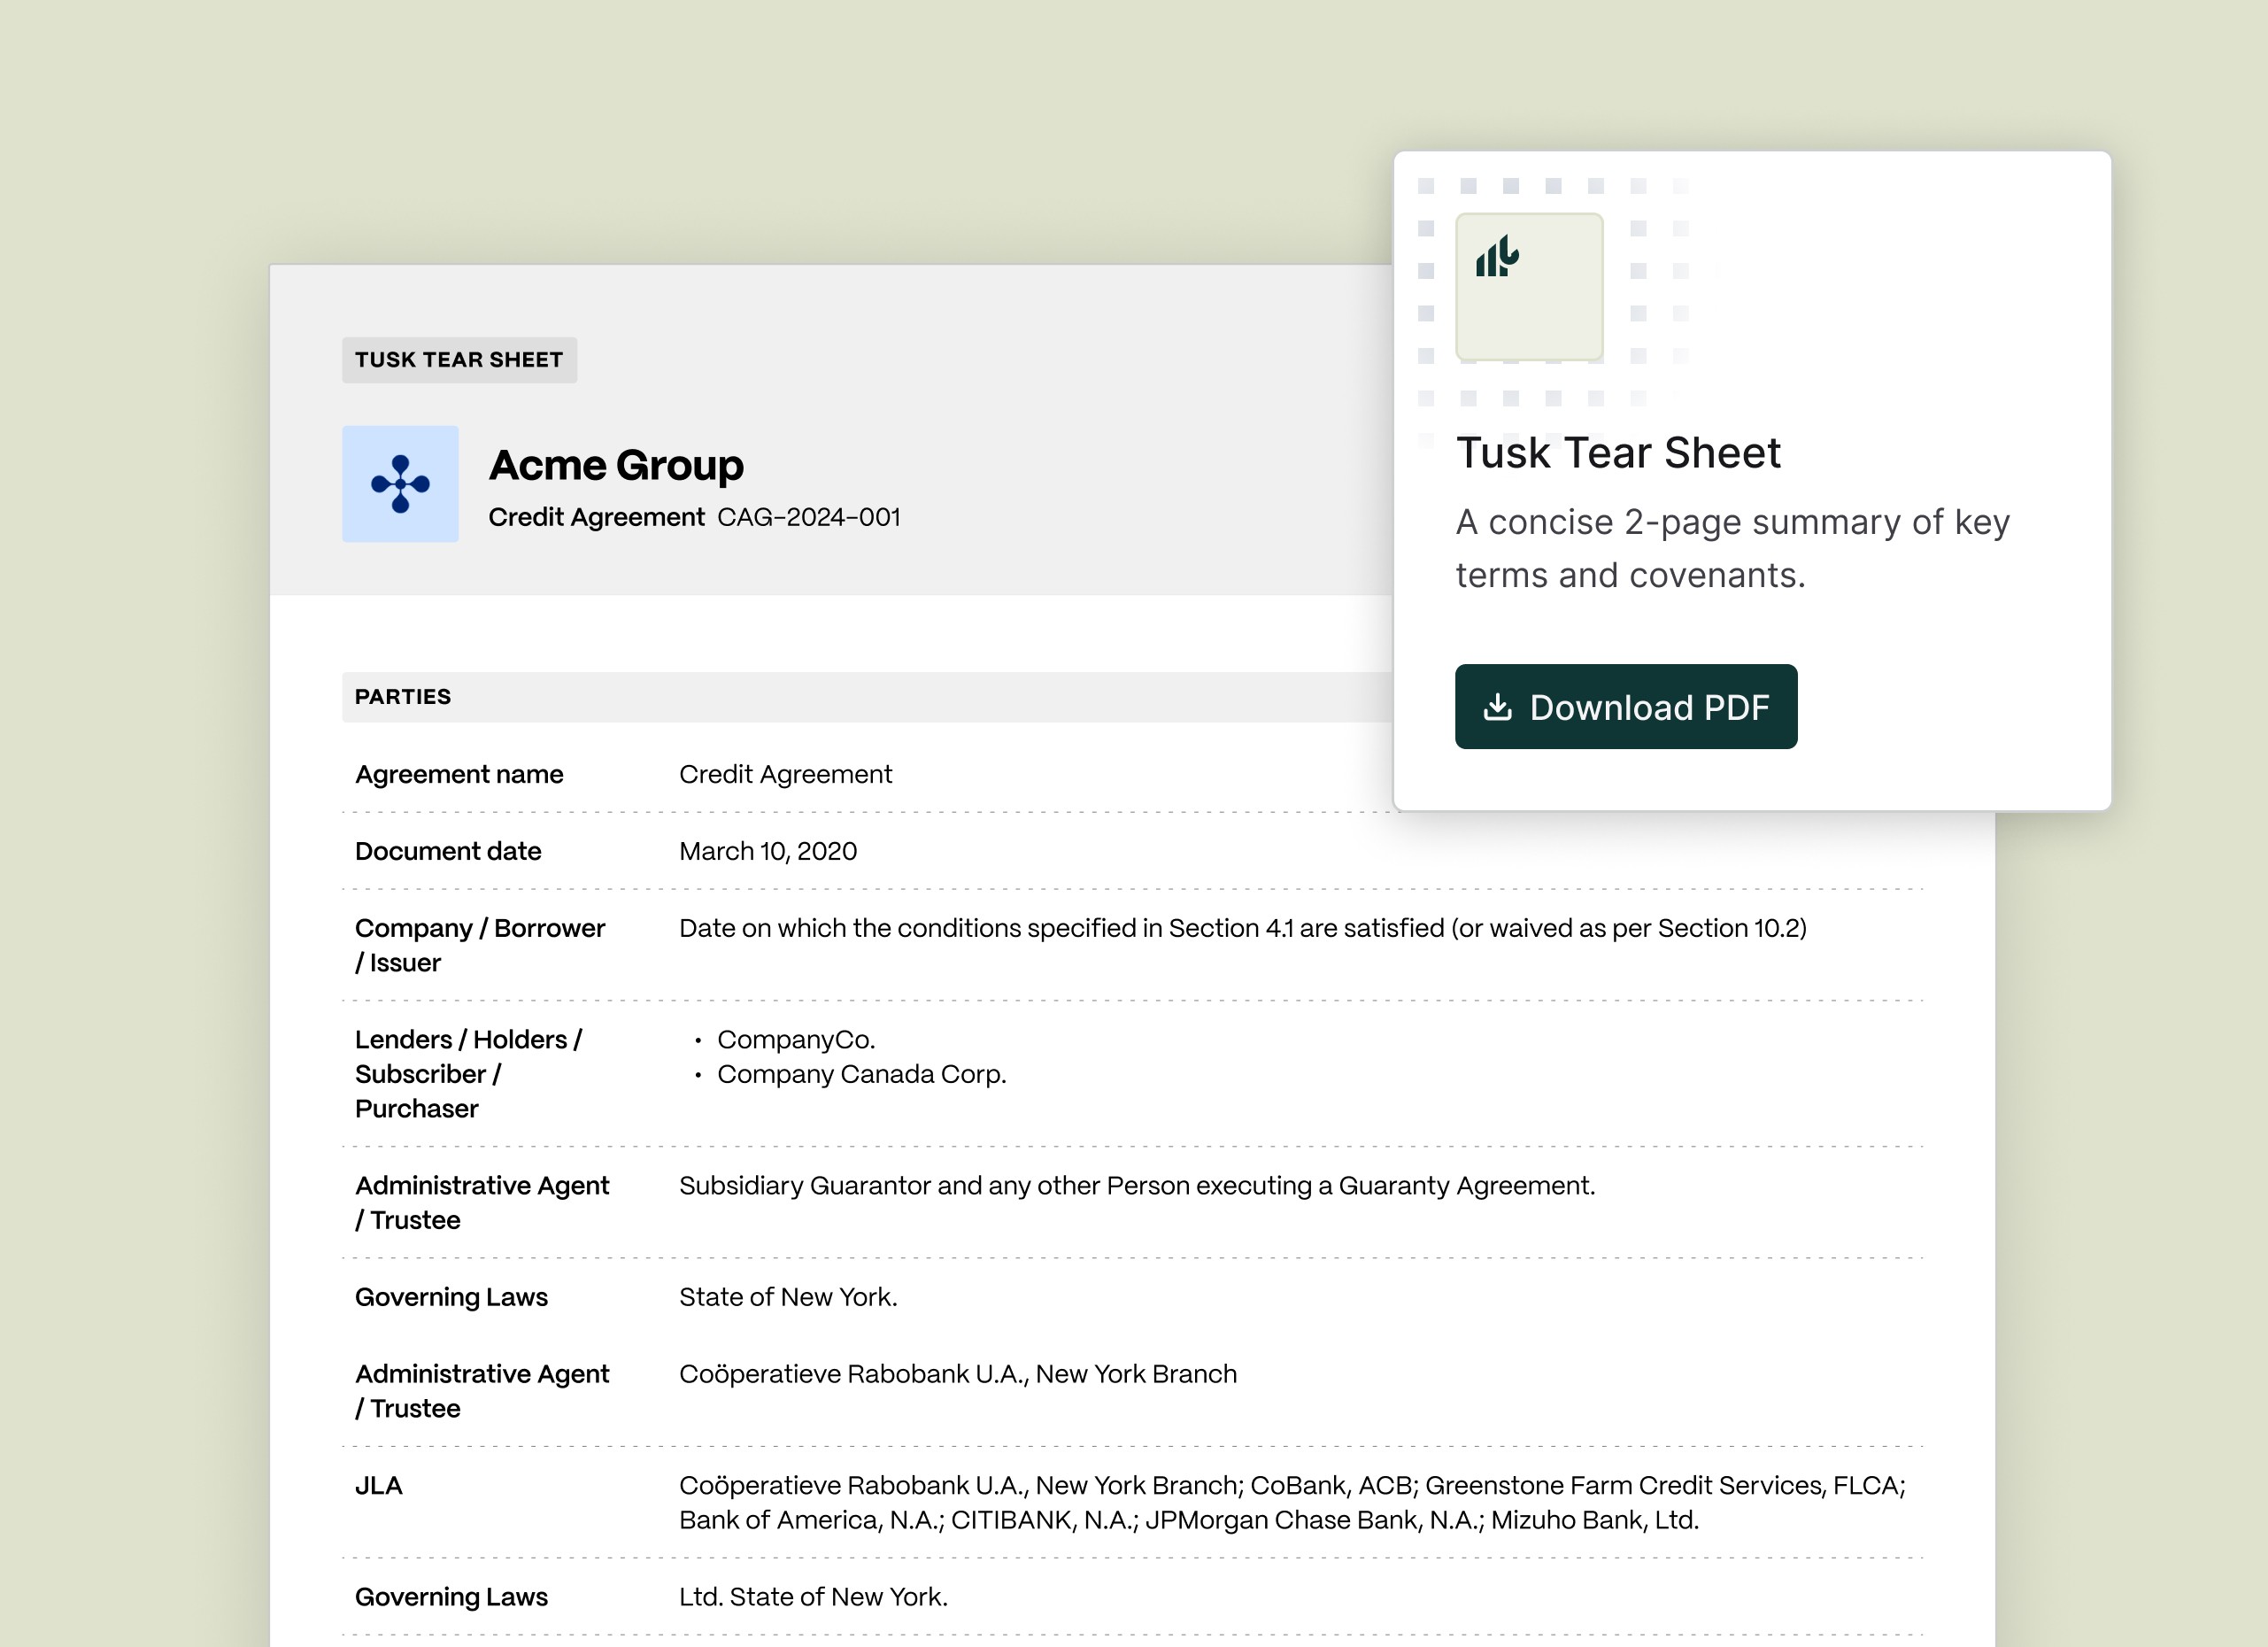2268x1647 pixels.
Task: Click the Credit Agreement value cell
Action: tap(785, 774)
